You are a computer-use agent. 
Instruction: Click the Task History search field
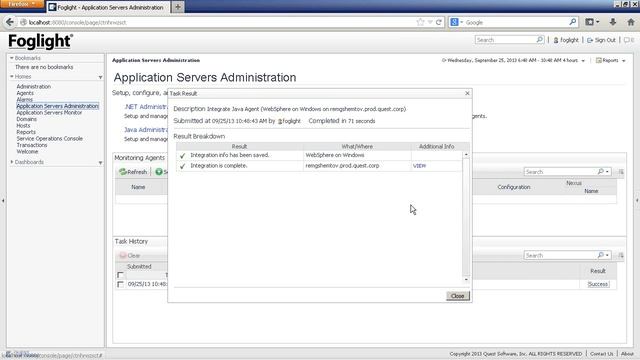(560, 256)
